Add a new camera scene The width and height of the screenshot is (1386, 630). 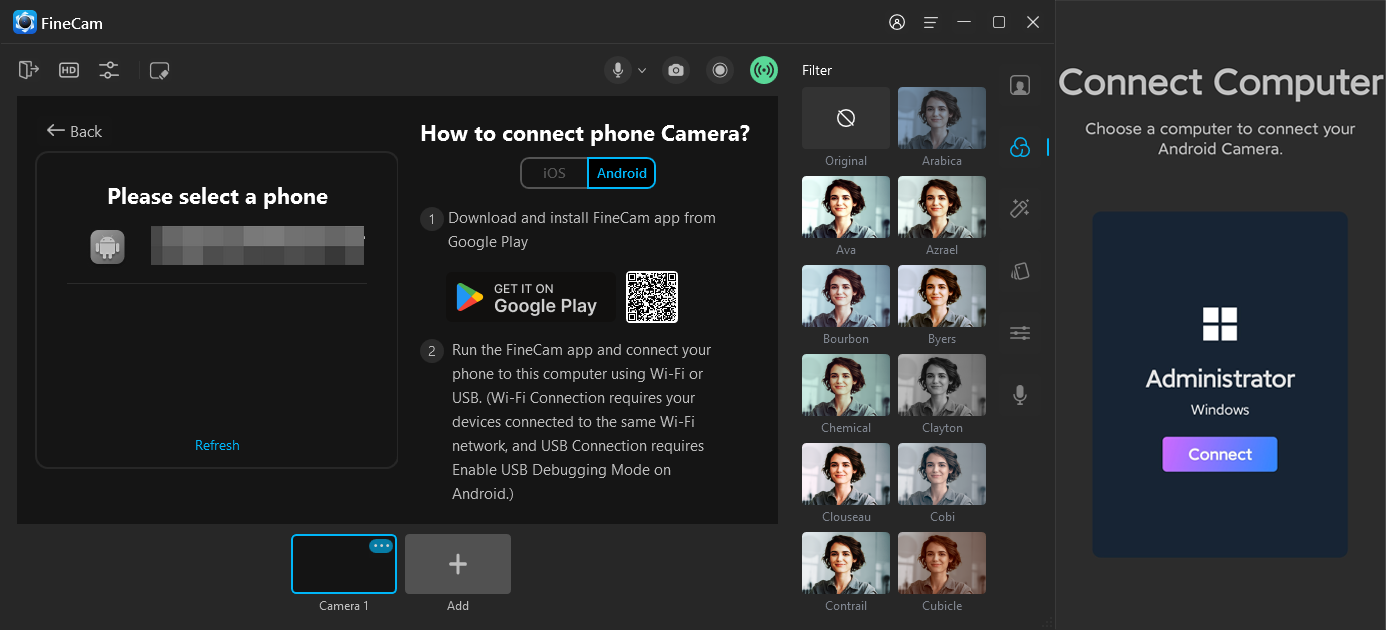tap(458, 564)
